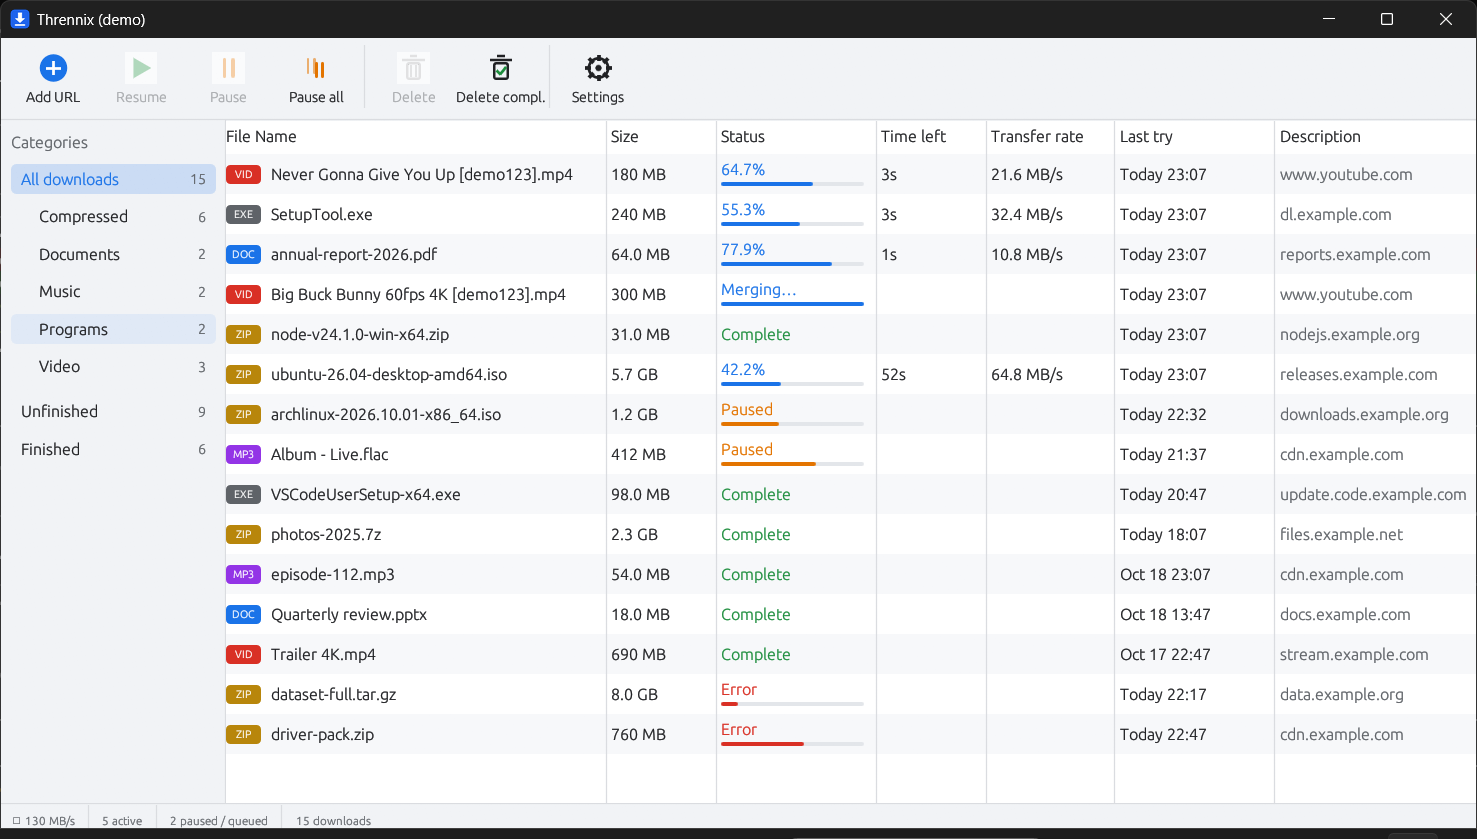1477x839 pixels.
Task: Click the VID badge for Big Buck Bunny
Action: [x=243, y=295]
